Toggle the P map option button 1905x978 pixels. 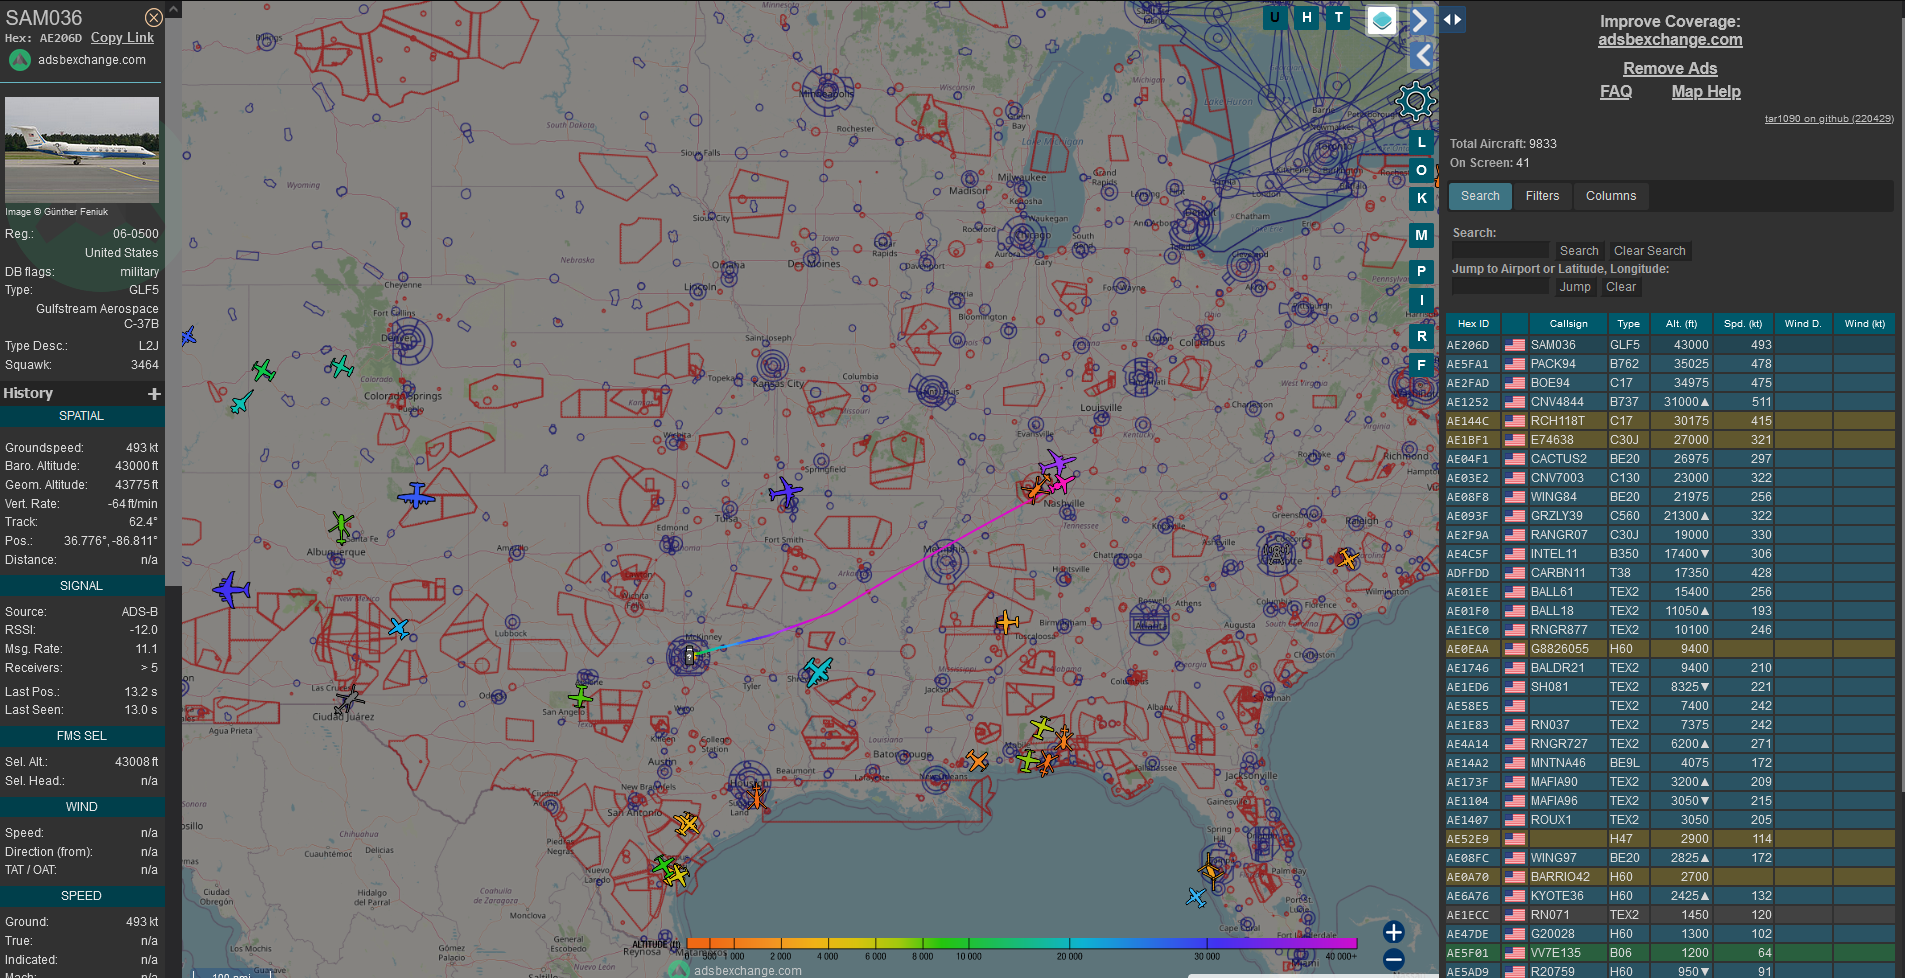point(1422,271)
